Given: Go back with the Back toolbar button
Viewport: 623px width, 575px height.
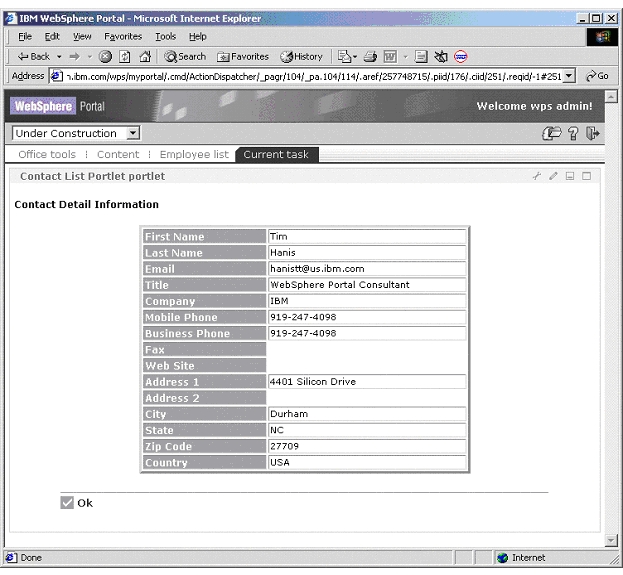Looking at the screenshot, I should click(33, 57).
